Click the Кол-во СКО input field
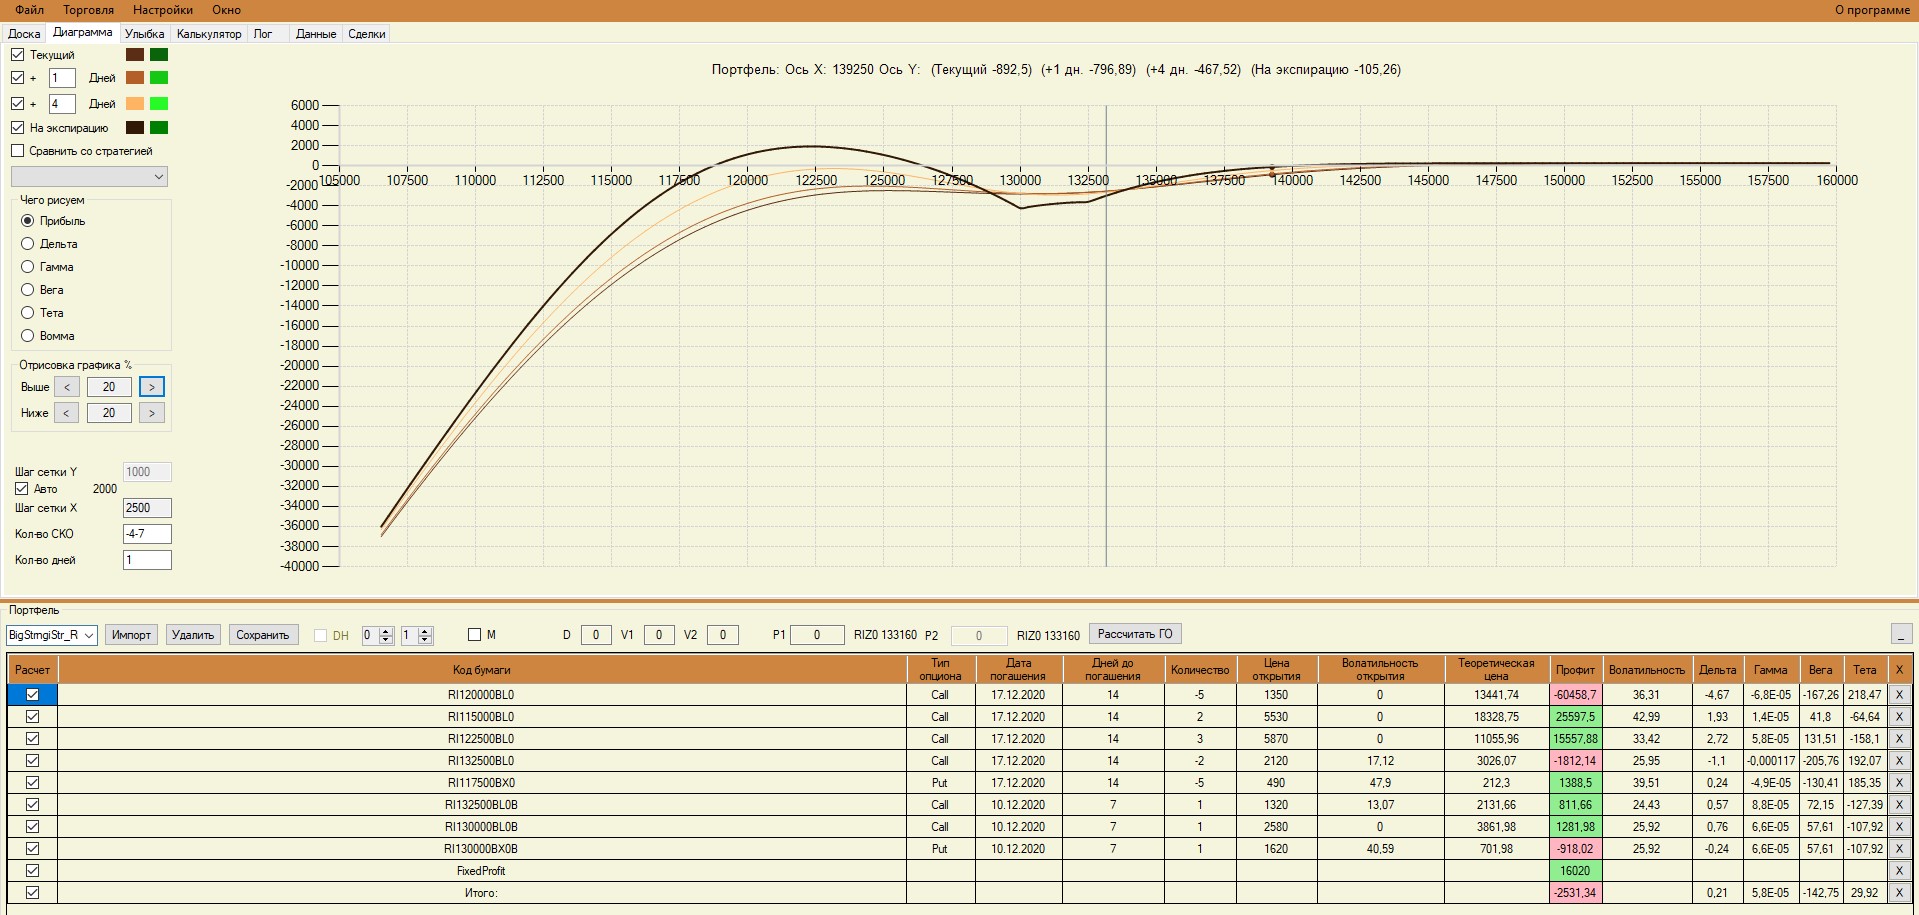Screen dimensions: 1919x915 coord(147,534)
